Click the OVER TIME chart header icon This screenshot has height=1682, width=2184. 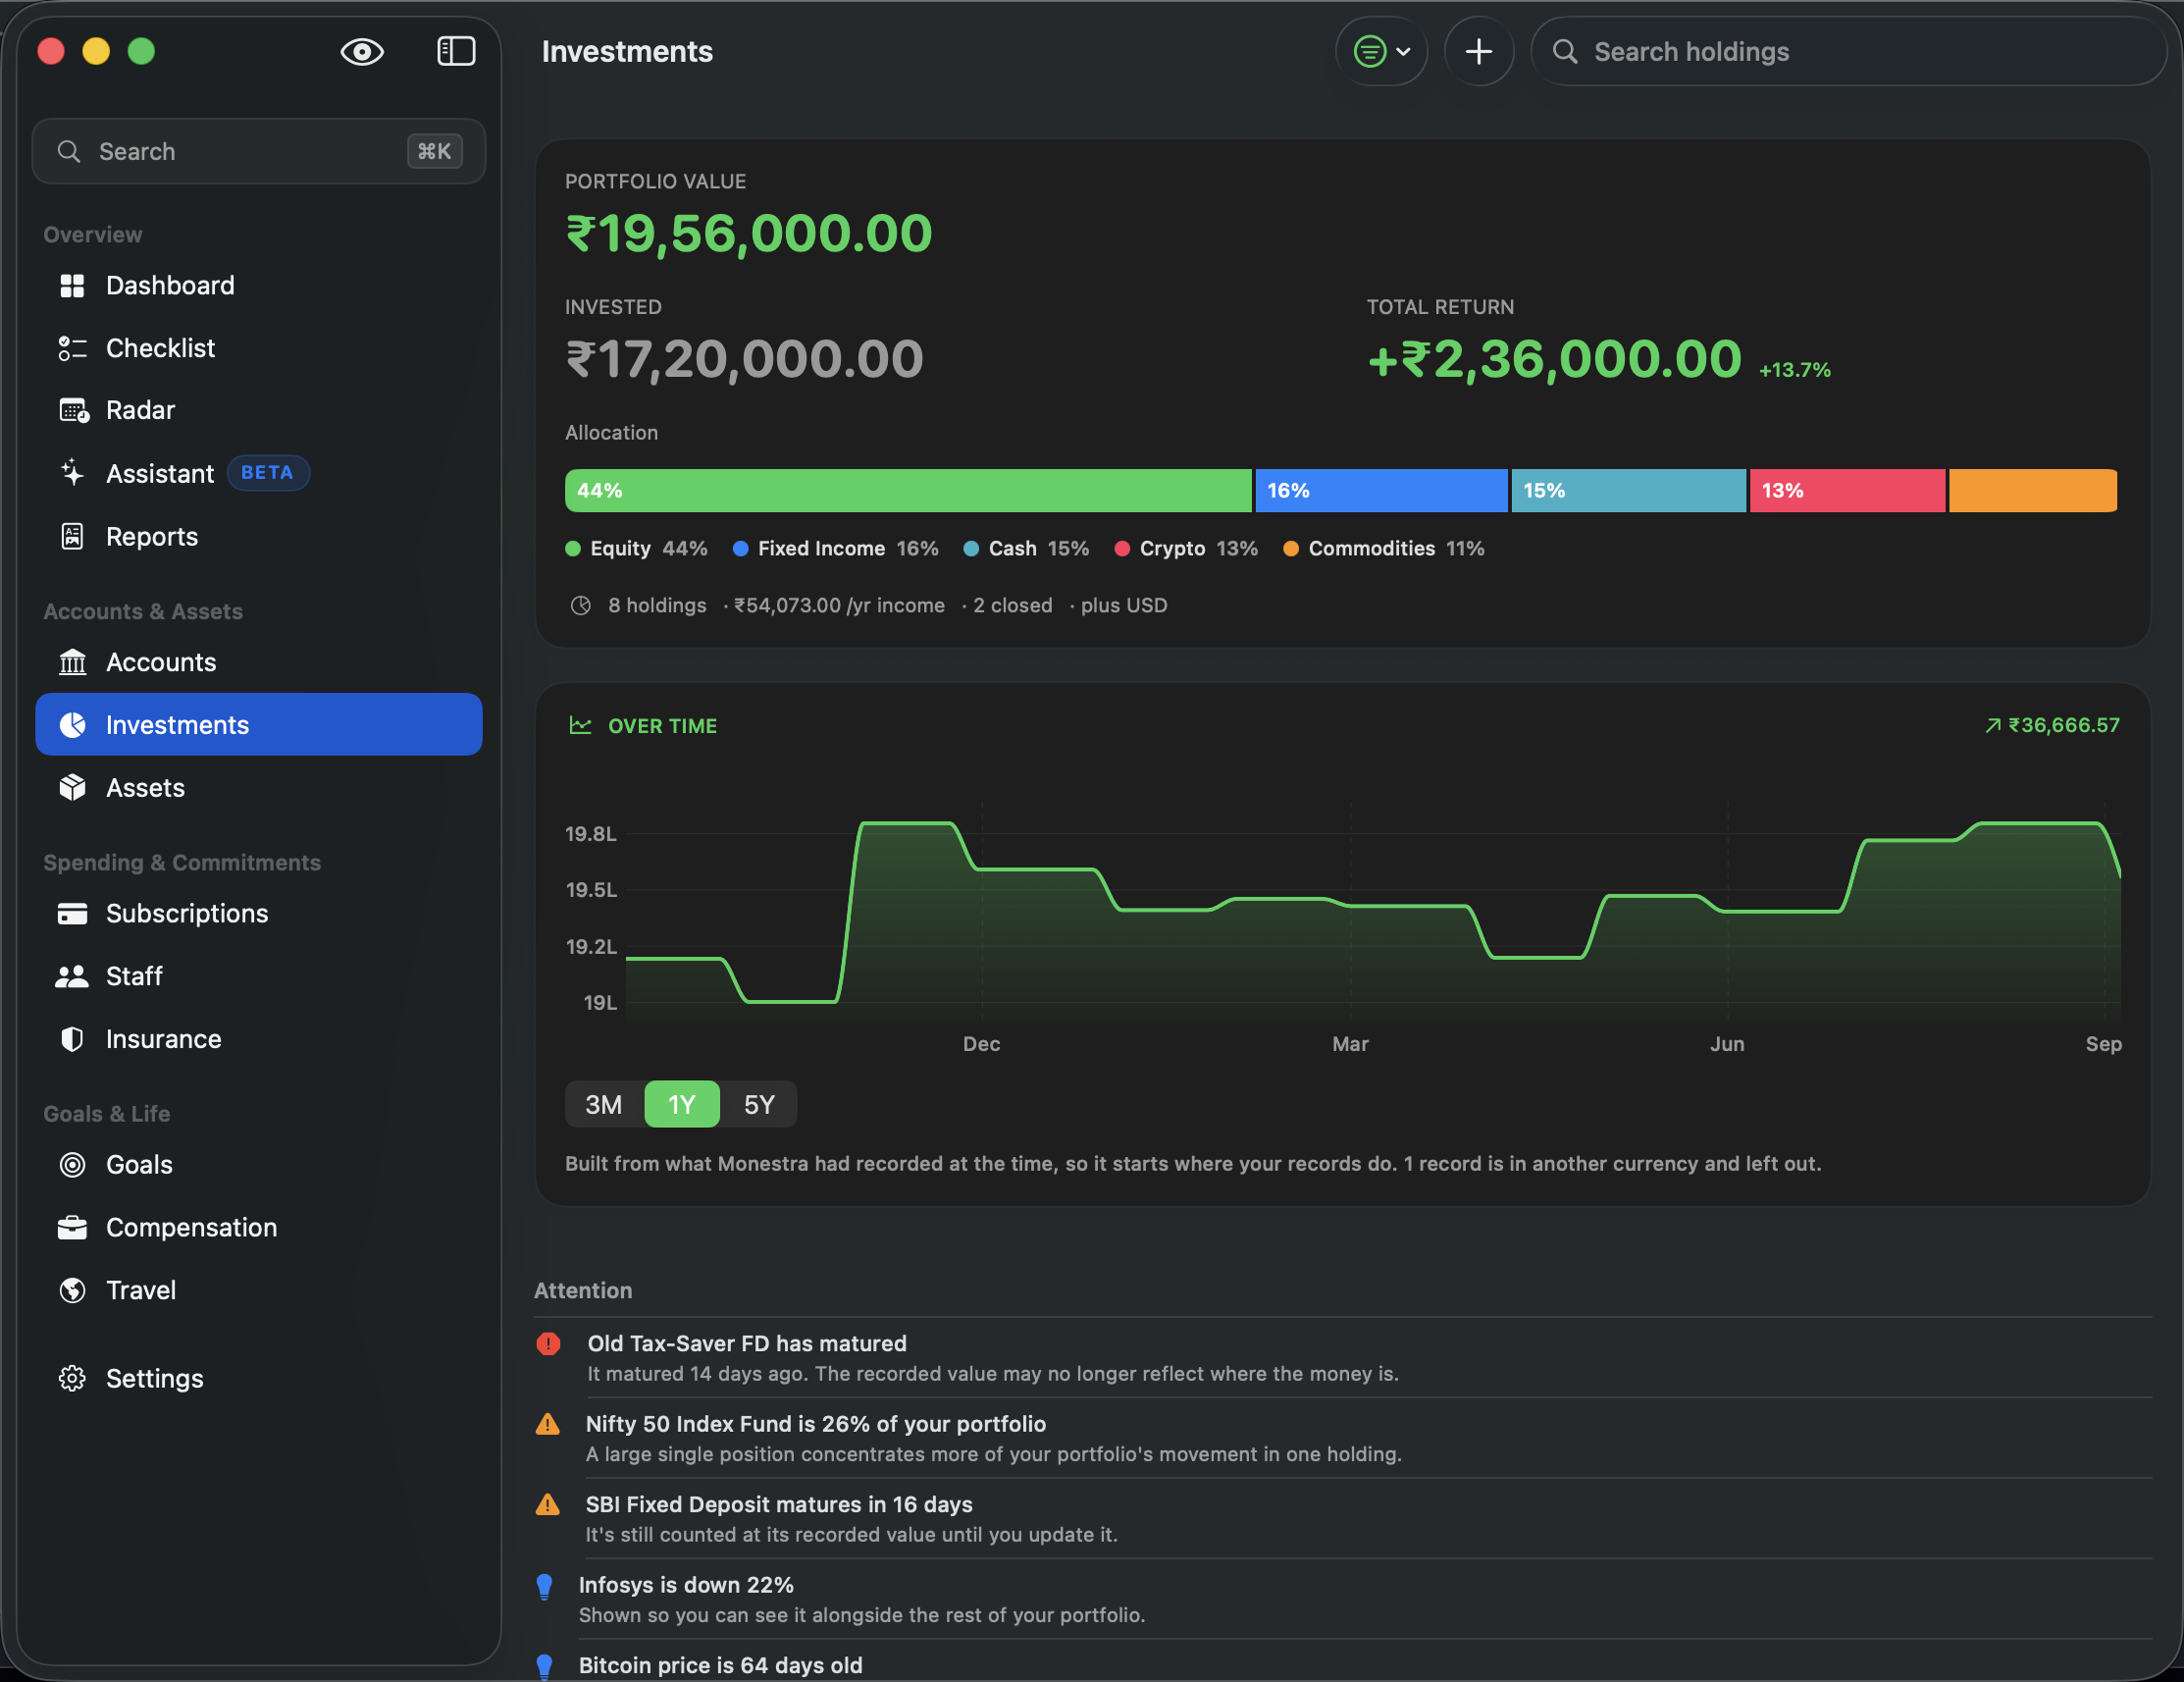[x=580, y=725]
